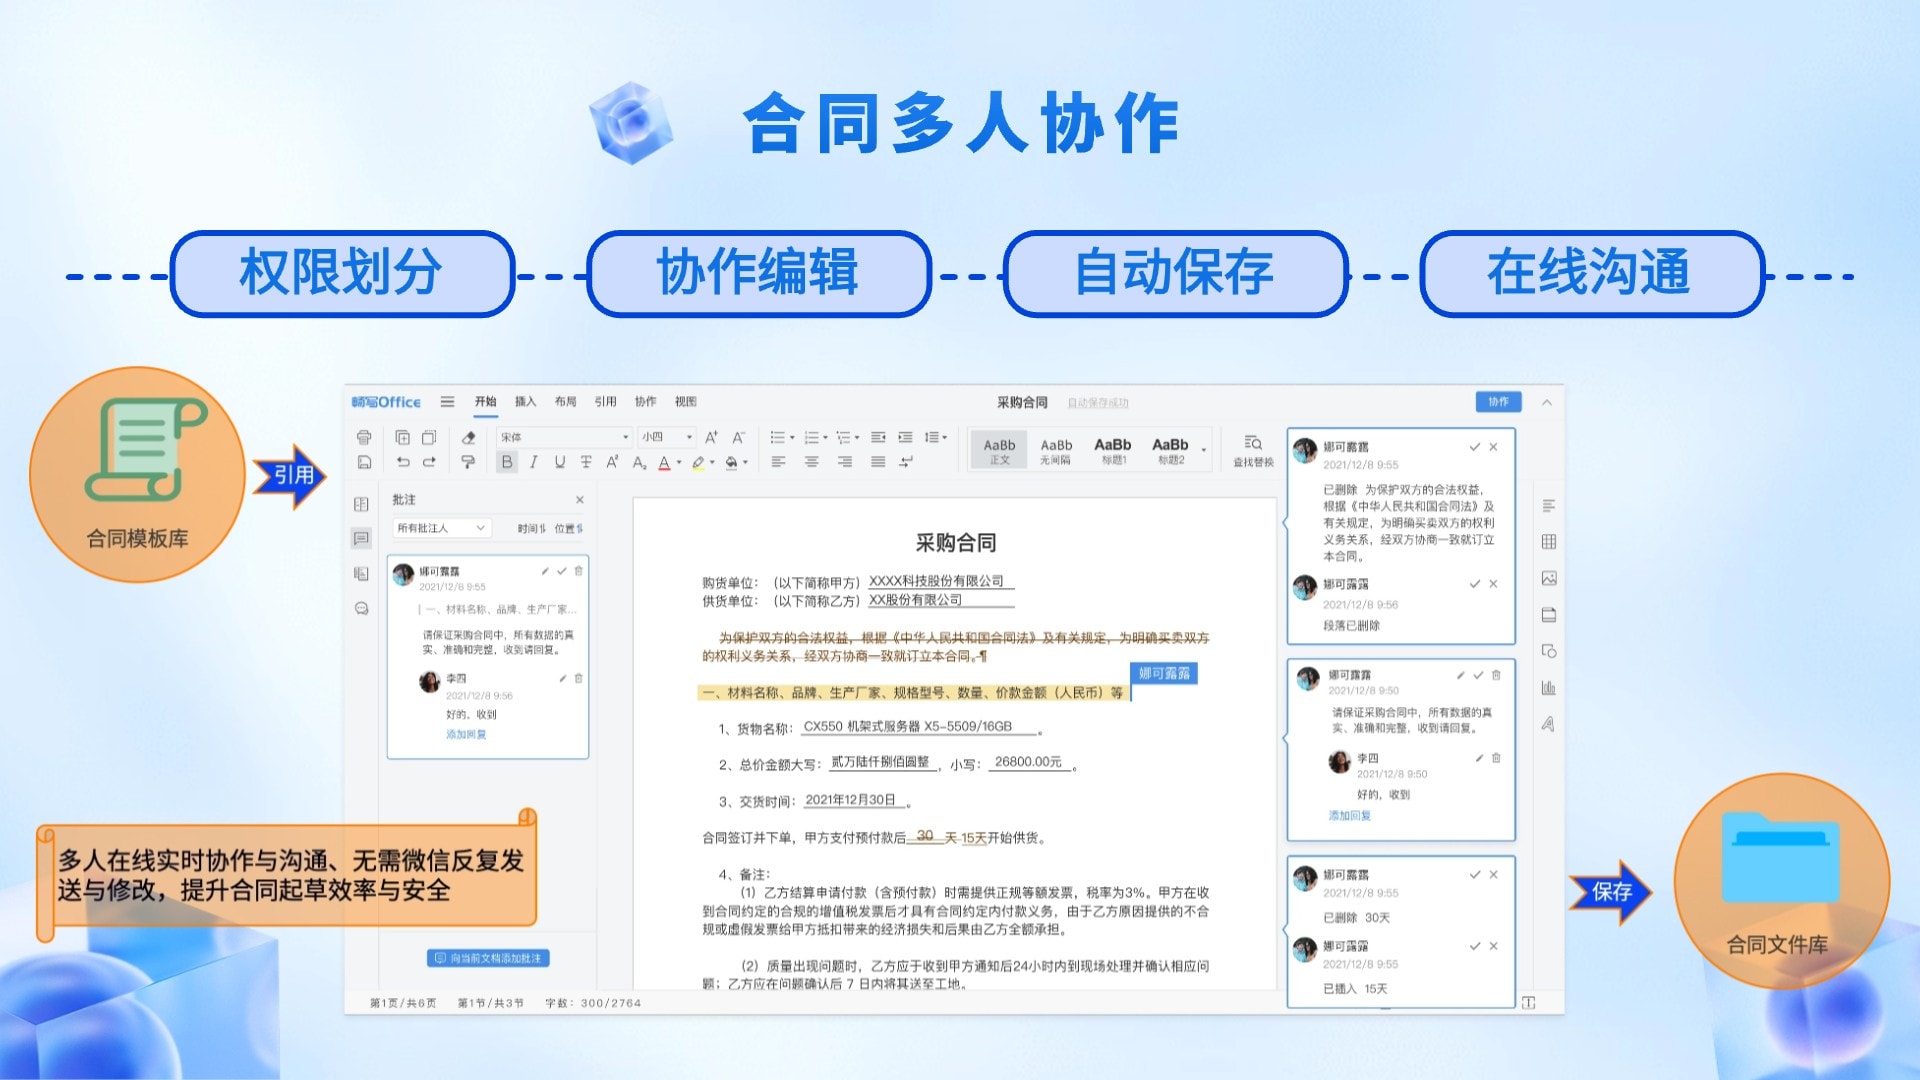Click the copy icon in the toolbar

tap(402, 437)
